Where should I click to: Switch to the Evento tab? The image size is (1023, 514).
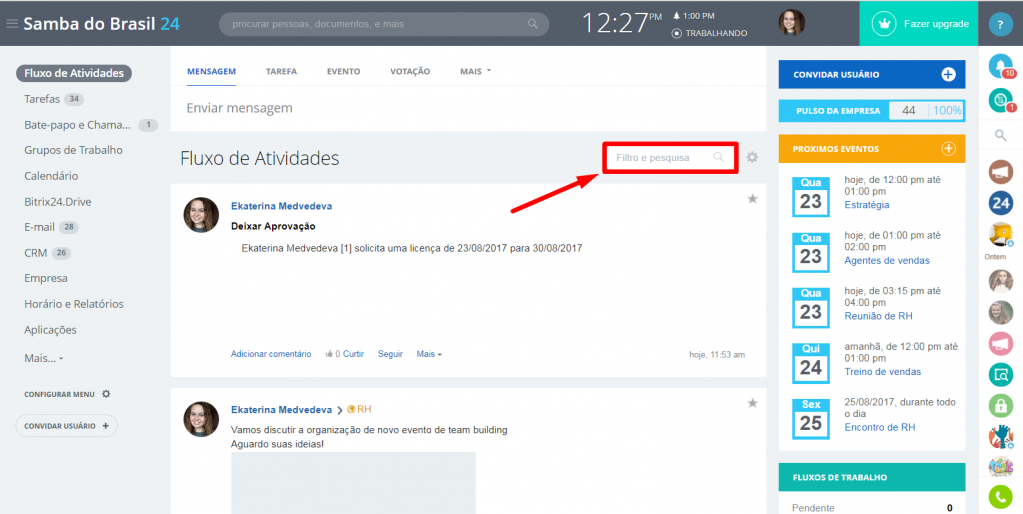(x=343, y=71)
